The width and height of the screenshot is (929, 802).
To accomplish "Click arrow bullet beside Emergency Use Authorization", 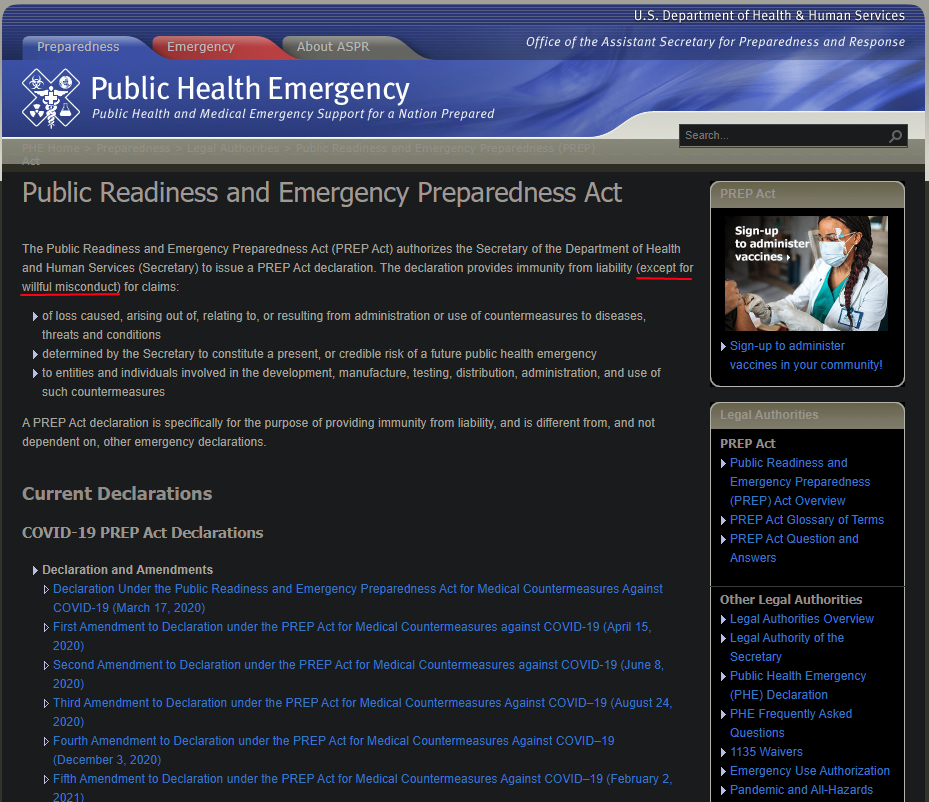I will (x=723, y=772).
